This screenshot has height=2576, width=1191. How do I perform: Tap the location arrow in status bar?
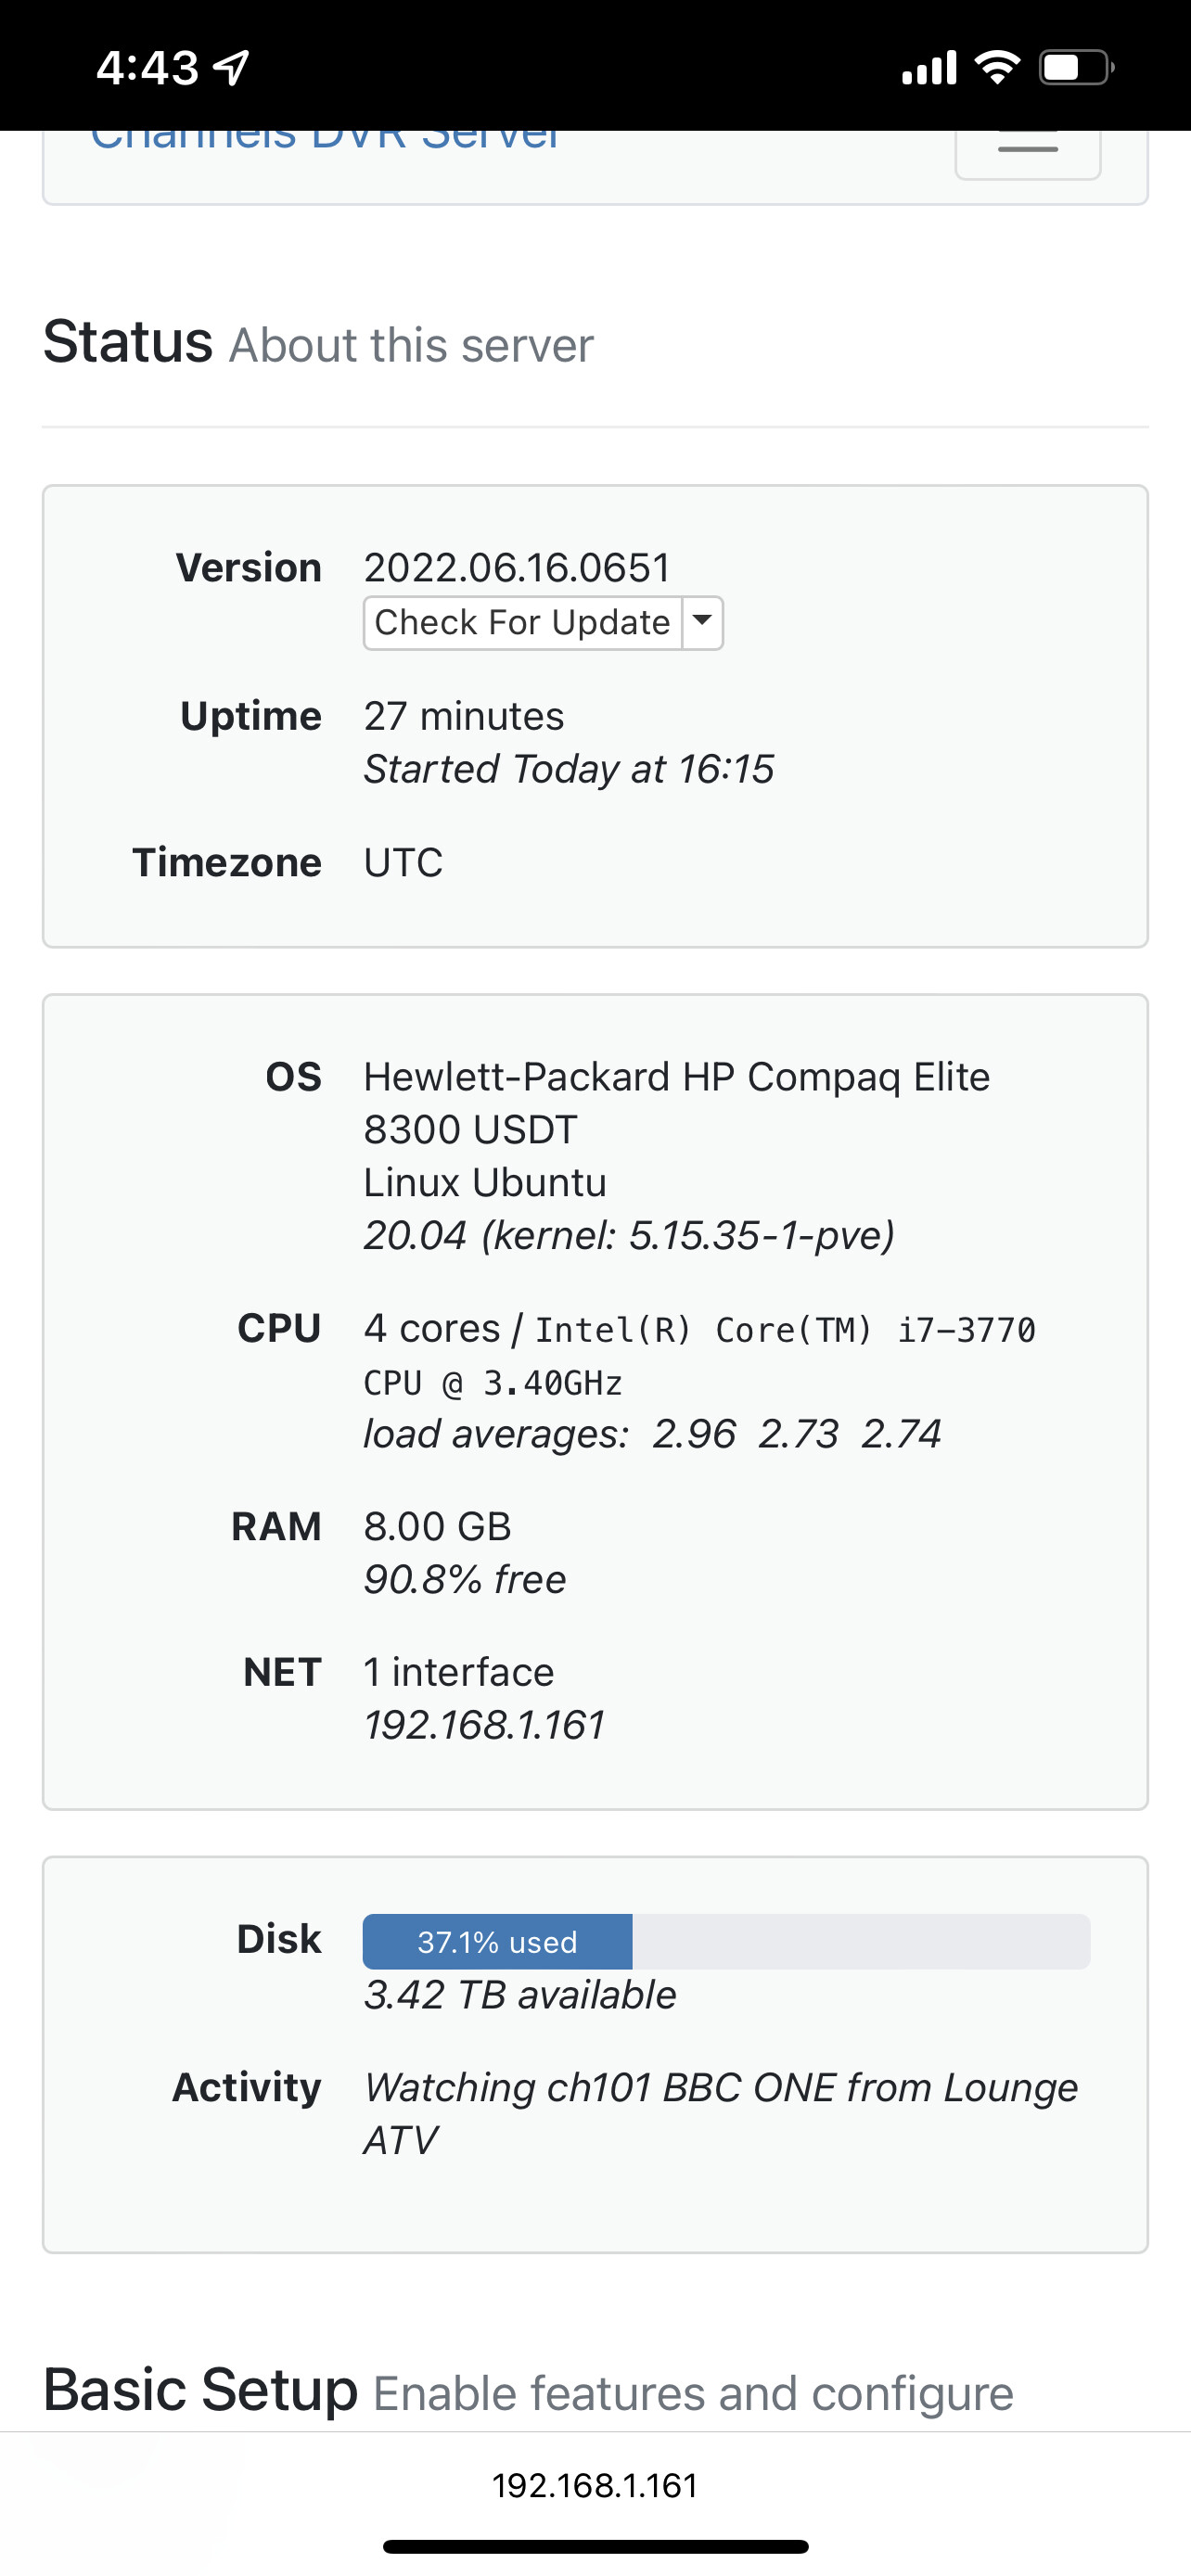pyautogui.click(x=232, y=68)
